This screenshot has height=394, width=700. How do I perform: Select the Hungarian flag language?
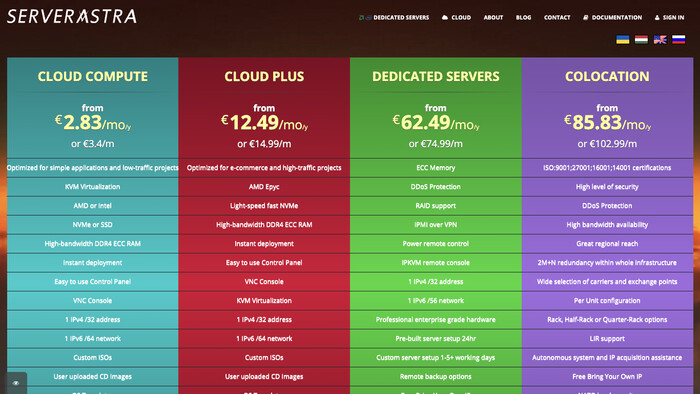[x=642, y=40]
